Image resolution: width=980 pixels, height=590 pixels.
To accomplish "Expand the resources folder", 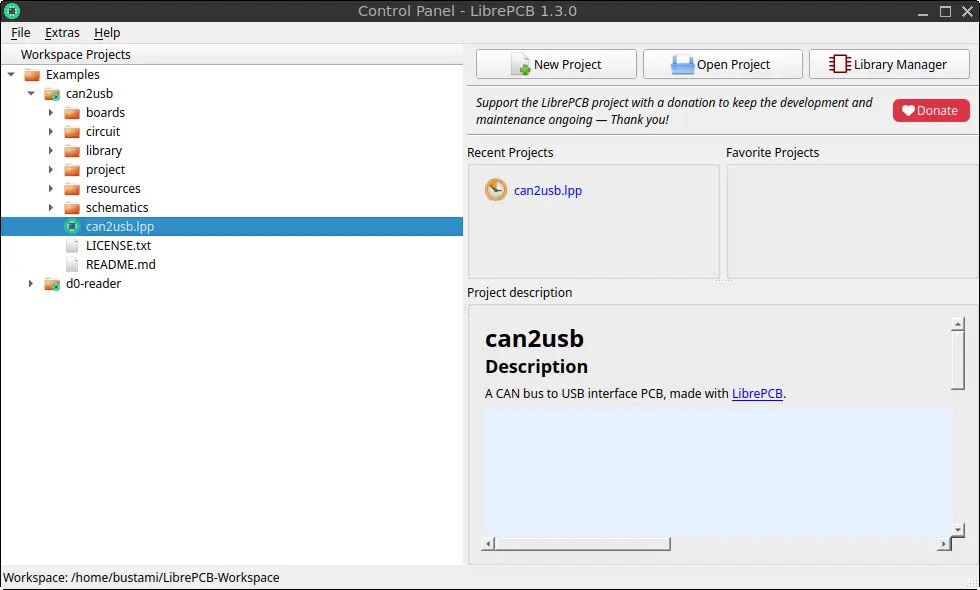I will [51, 188].
